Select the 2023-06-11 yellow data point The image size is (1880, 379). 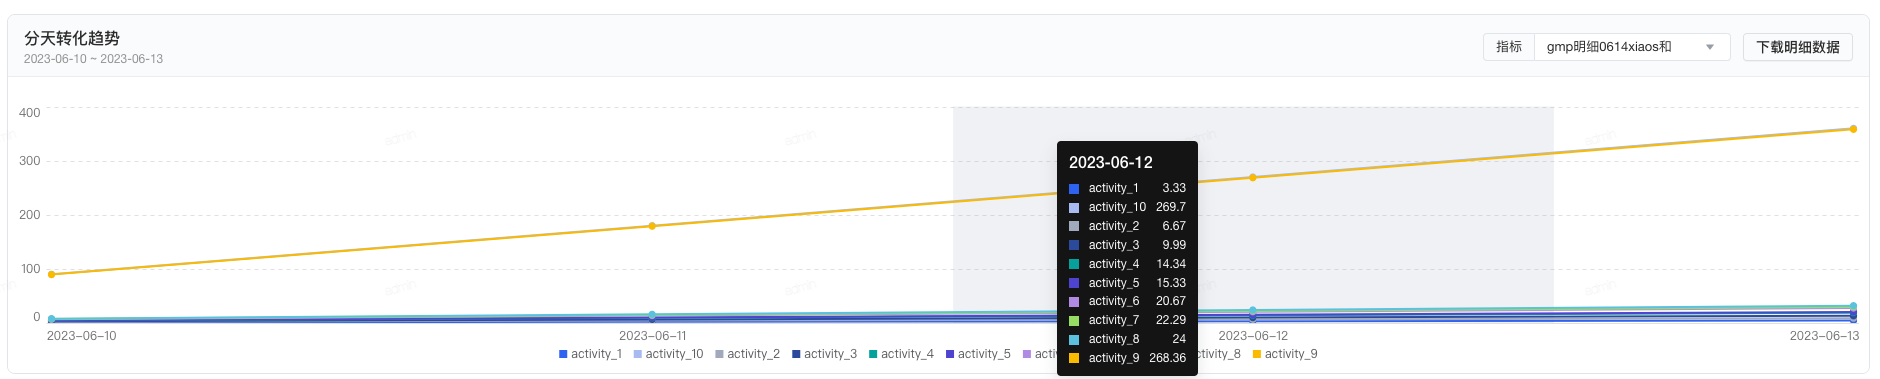(x=652, y=226)
